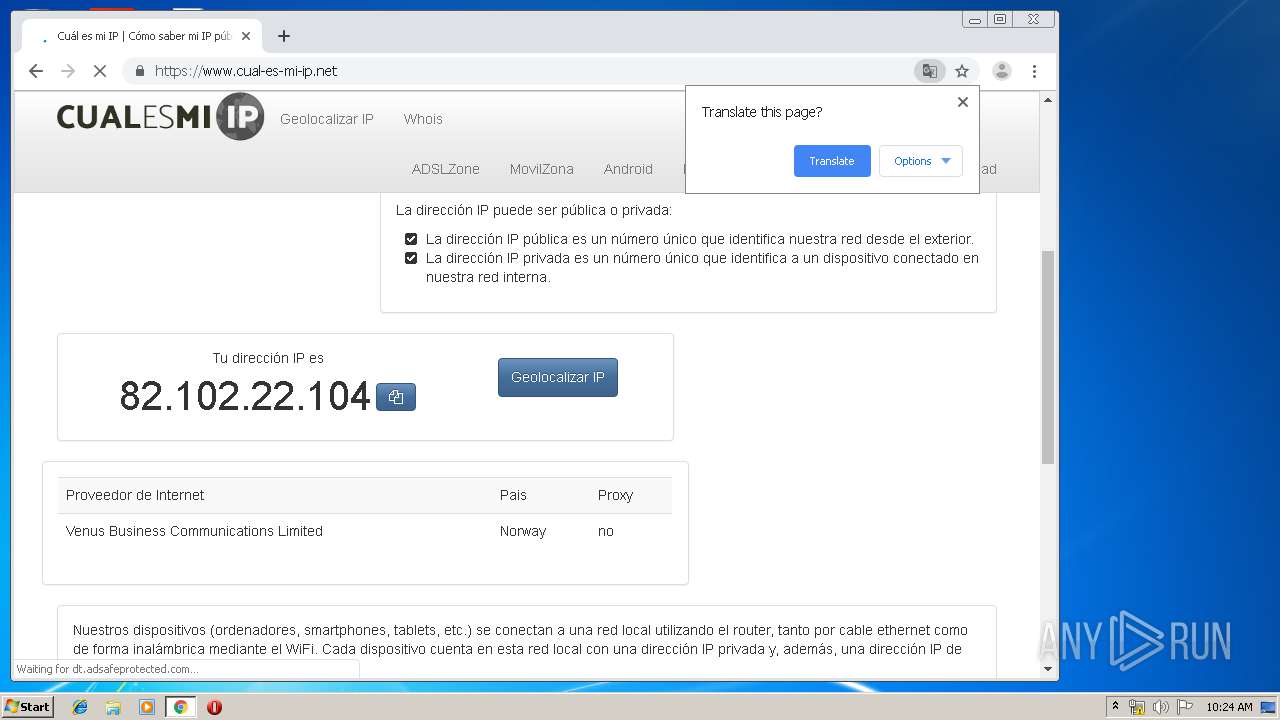Image resolution: width=1280 pixels, height=720 pixels.
Task: Click the Chrome back arrow
Action: click(x=36, y=71)
